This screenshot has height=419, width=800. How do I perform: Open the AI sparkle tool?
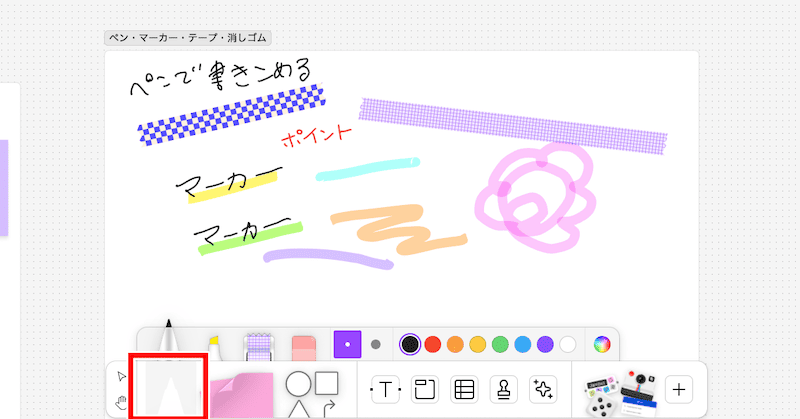click(x=543, y=389)
